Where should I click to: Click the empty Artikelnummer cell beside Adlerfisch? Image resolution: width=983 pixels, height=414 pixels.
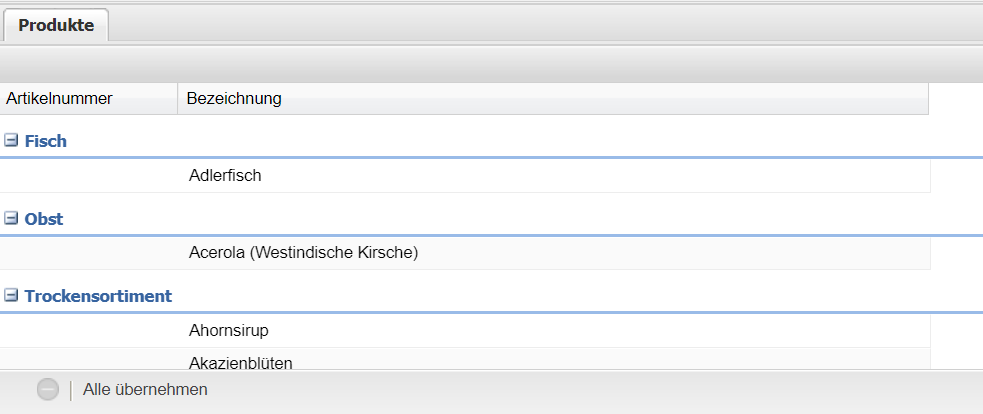(x=88, y=176)
